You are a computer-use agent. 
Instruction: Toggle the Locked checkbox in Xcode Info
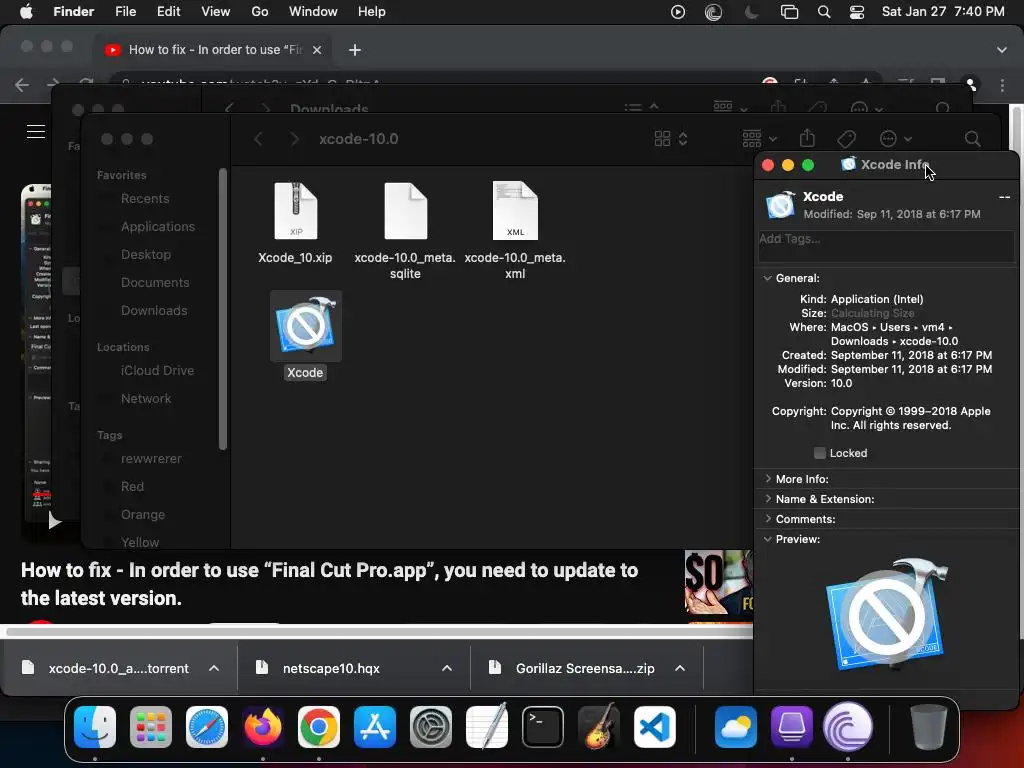pos(820,453)
